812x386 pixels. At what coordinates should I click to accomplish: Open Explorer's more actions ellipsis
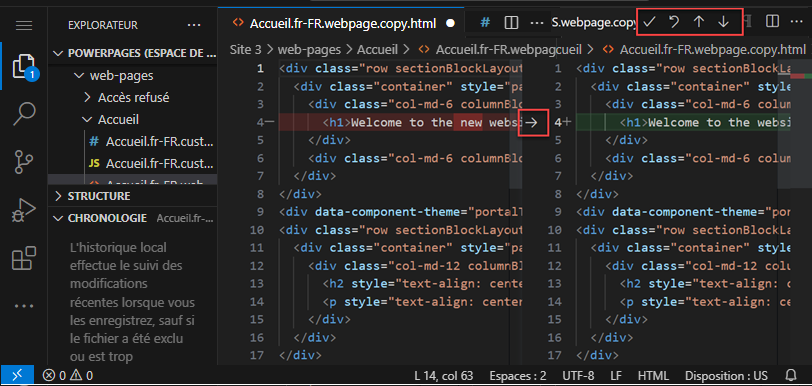tap(194, 25)
